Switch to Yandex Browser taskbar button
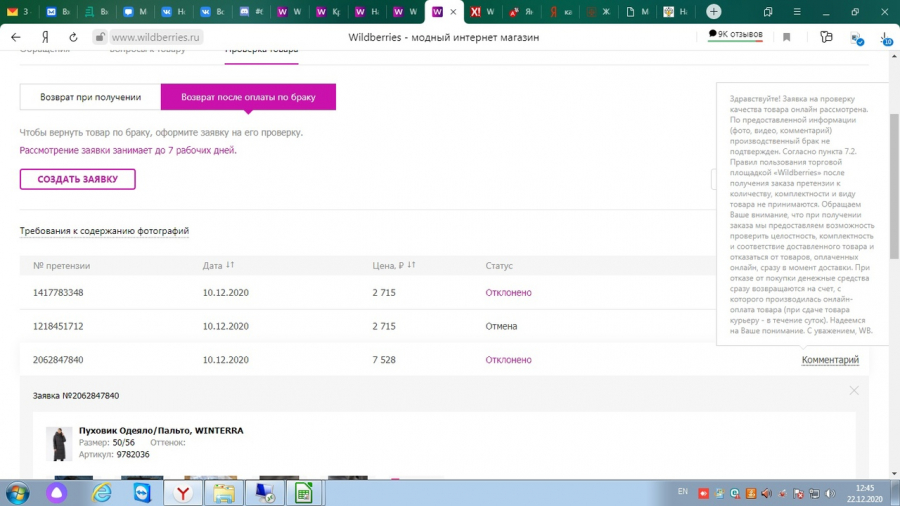This screenshot has width=900, height=506. pyautogui.click(x=183, y=493)
